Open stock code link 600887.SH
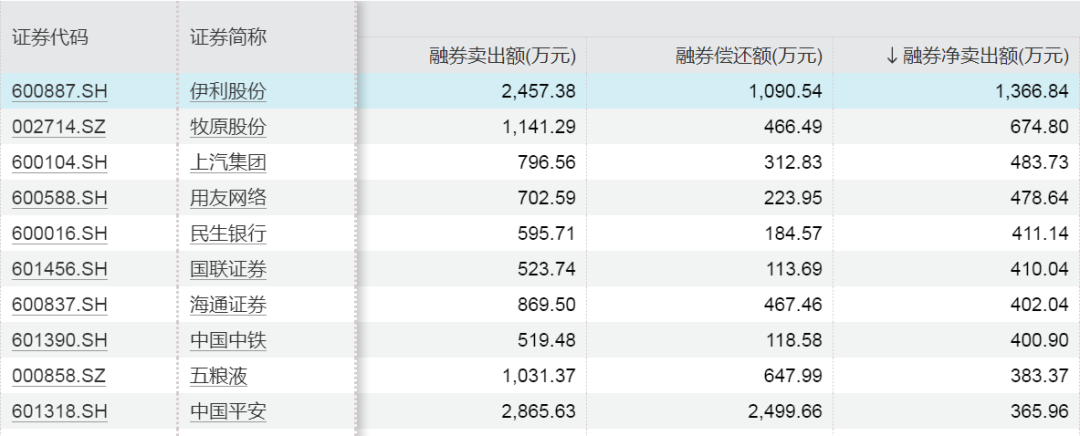Screen dimensions: 1080x436 pyautogui.click(x=59, y=92)
